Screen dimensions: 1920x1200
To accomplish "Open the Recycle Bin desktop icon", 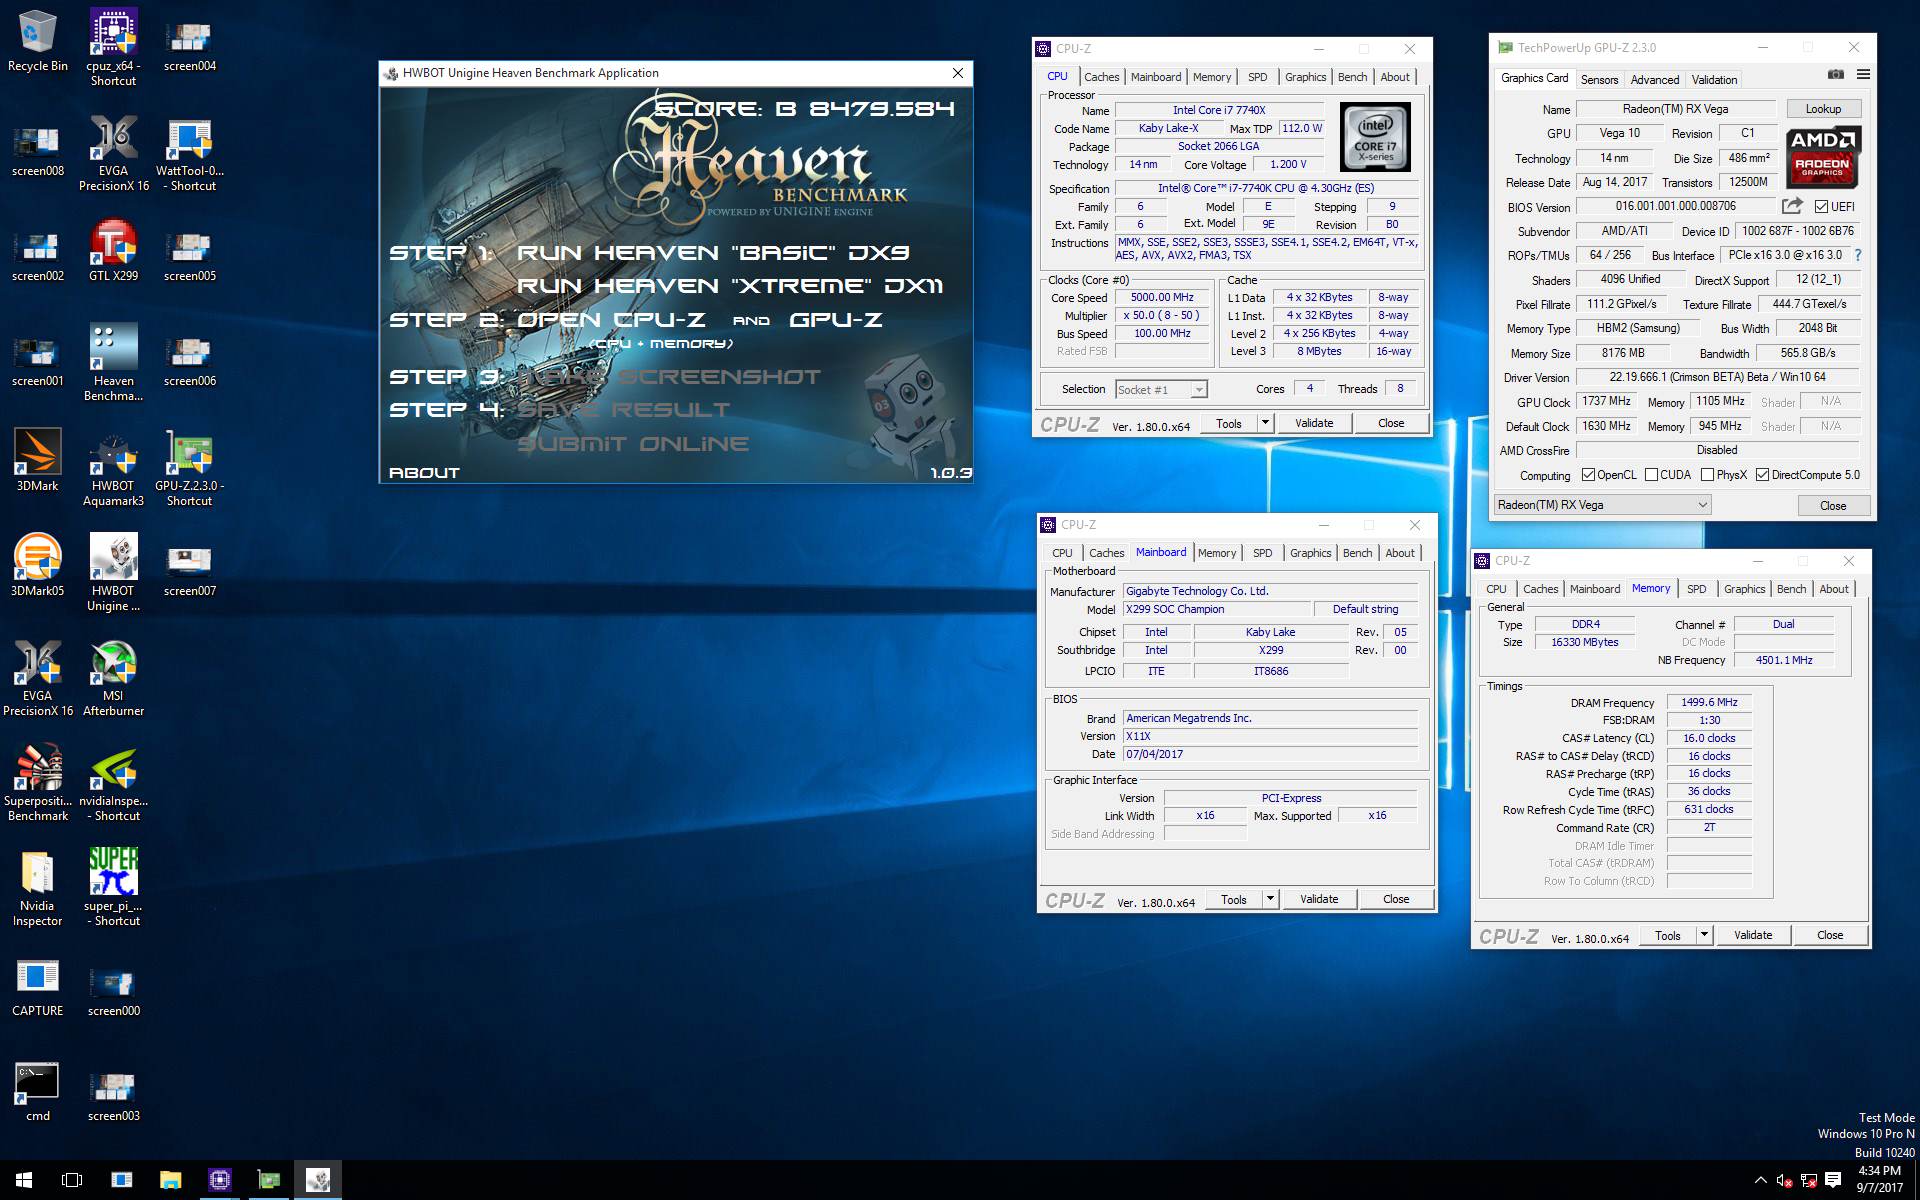I will (38, 40).
